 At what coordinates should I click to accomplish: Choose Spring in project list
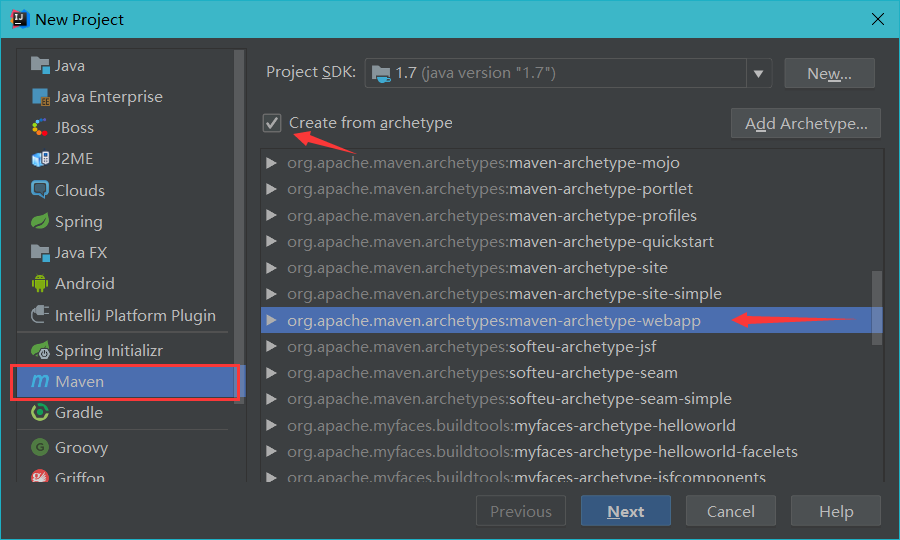pos(125,222)
